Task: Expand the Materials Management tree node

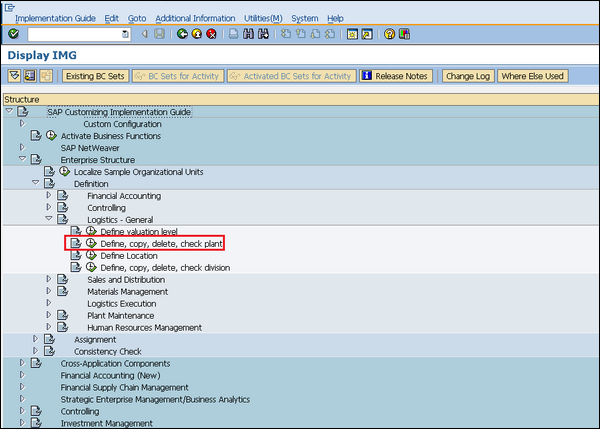Action: click(x=47, y=292)
